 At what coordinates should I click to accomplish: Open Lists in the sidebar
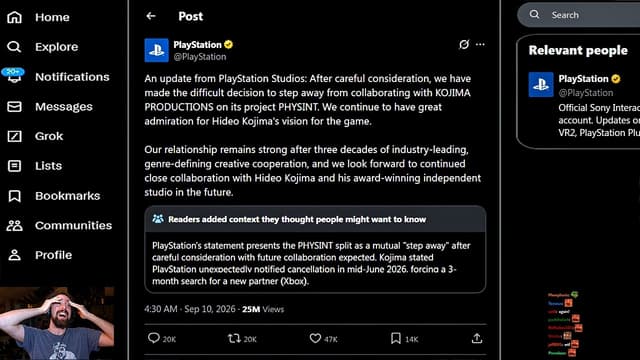35,166
